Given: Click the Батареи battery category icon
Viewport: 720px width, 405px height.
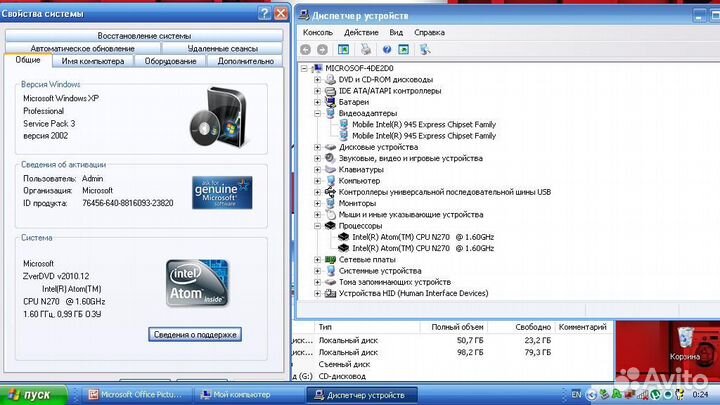Looking at the screenshot, I should click(x=330, y=102).
